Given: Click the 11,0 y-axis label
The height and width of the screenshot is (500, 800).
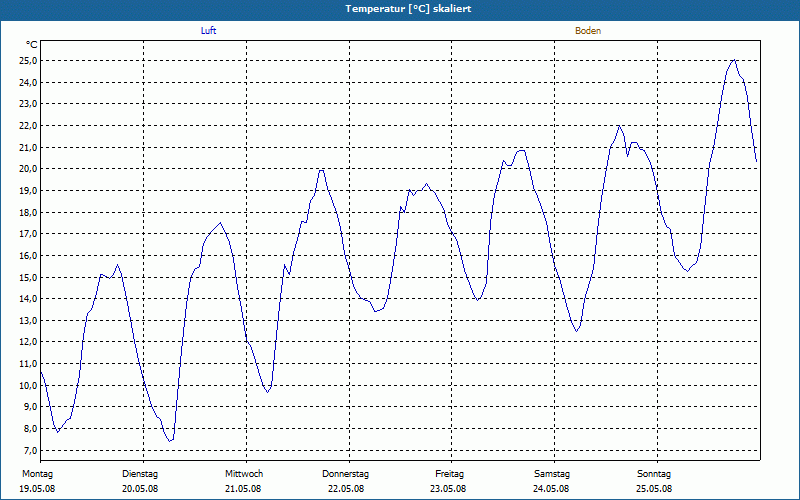Looking at the screenshot, I should (x=28, y=364).
